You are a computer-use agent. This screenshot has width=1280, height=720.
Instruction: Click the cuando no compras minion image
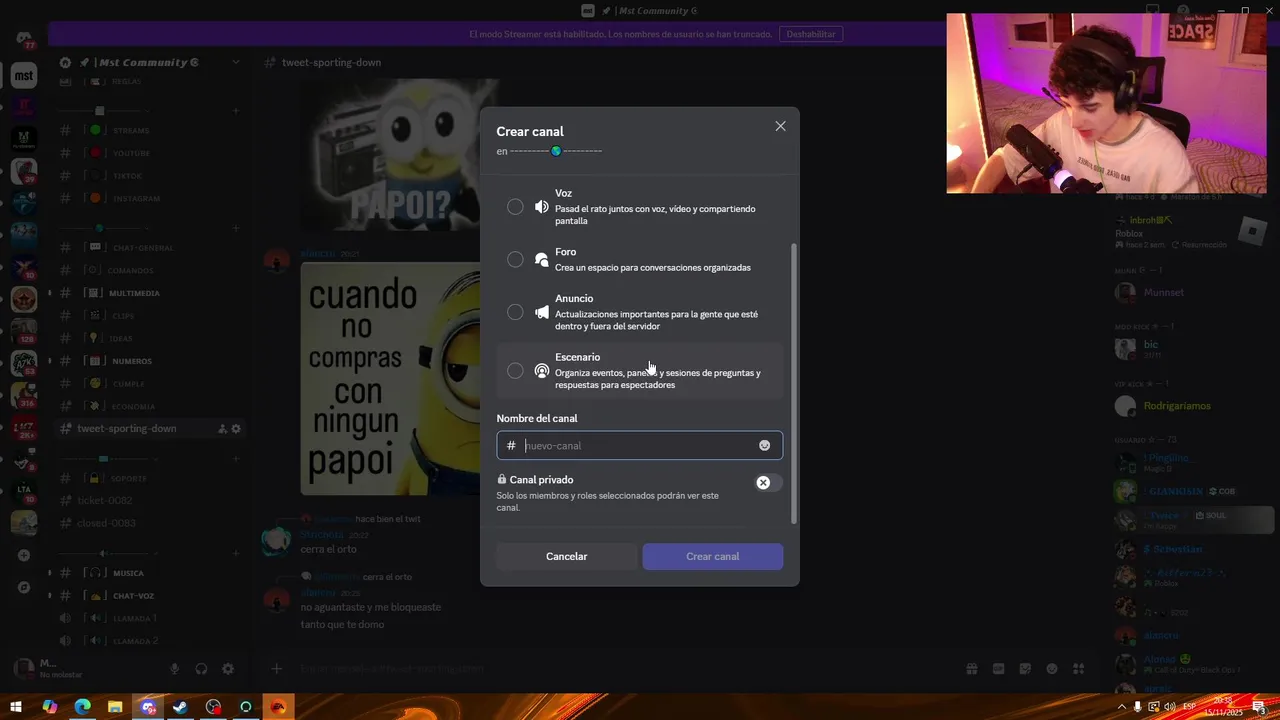pos(390,378)
